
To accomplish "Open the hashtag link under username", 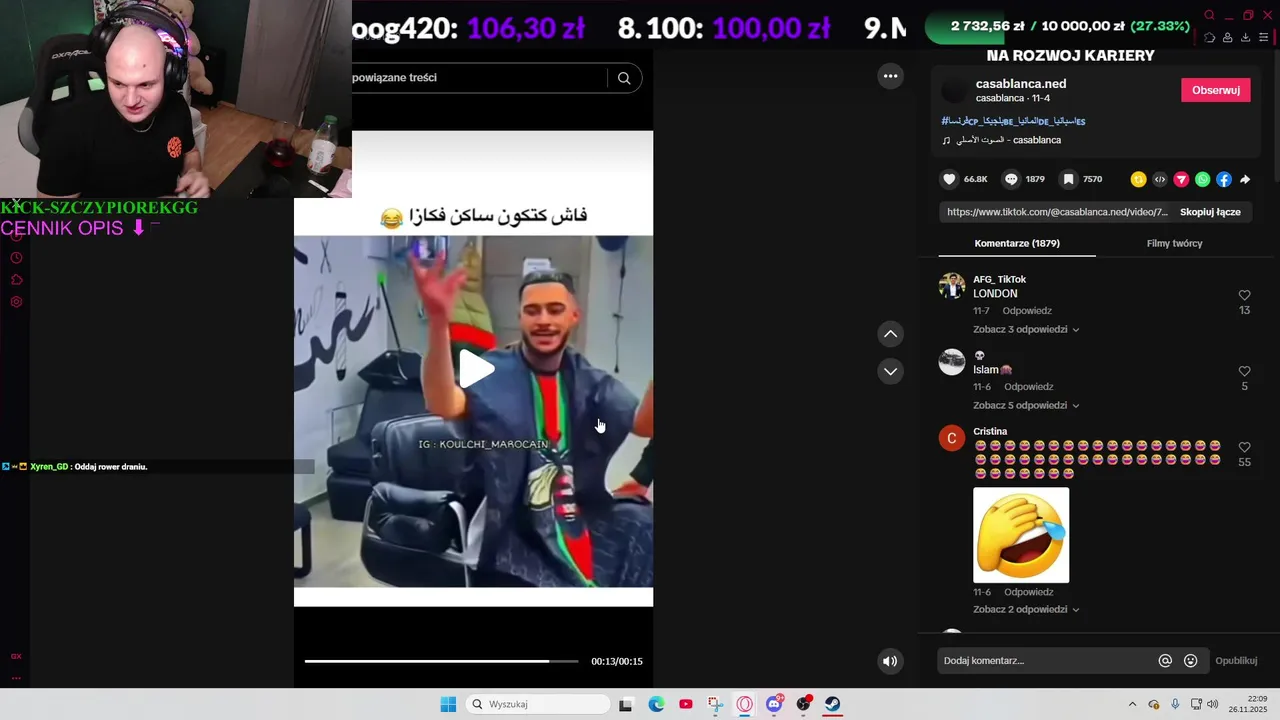I will point(1013,121).
